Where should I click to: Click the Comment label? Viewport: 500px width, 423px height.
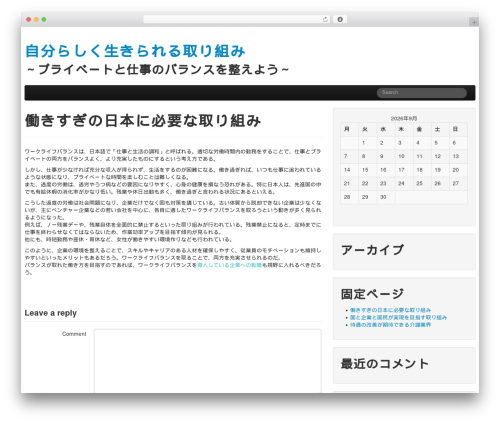(74, 334)
